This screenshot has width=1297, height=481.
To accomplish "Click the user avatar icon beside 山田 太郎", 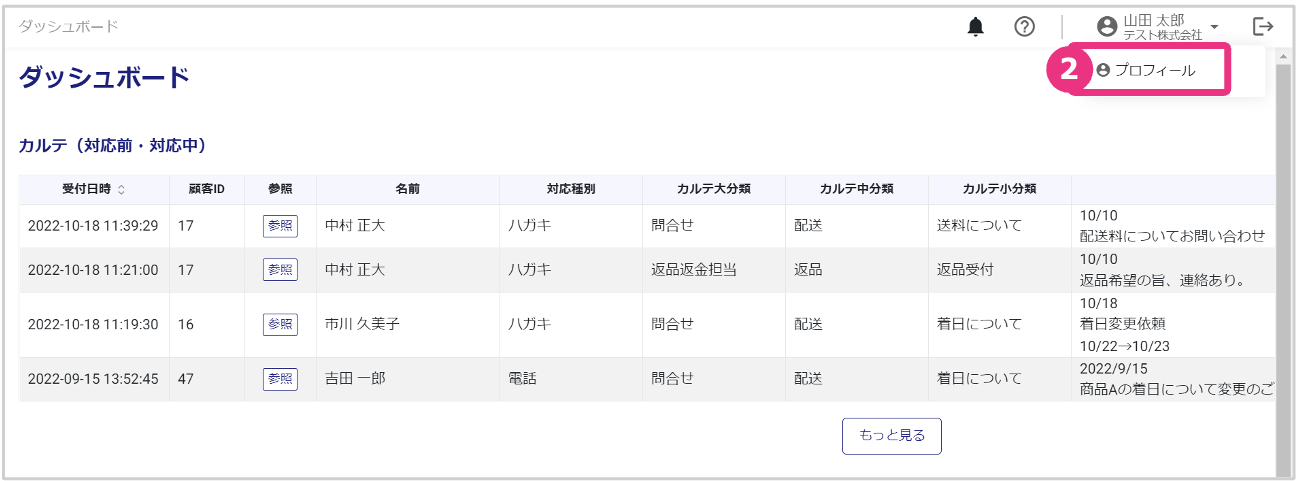I will (x=1106, y=27).
